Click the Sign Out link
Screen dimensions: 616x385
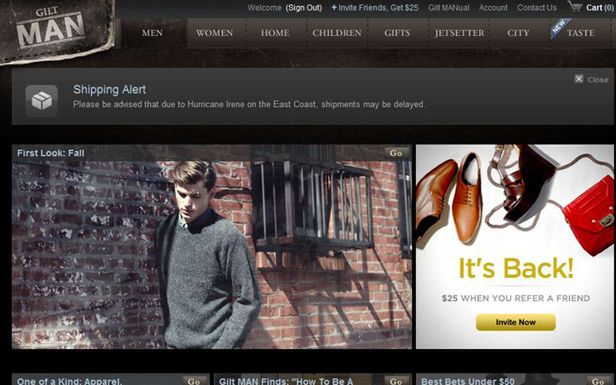click(304, 8)
